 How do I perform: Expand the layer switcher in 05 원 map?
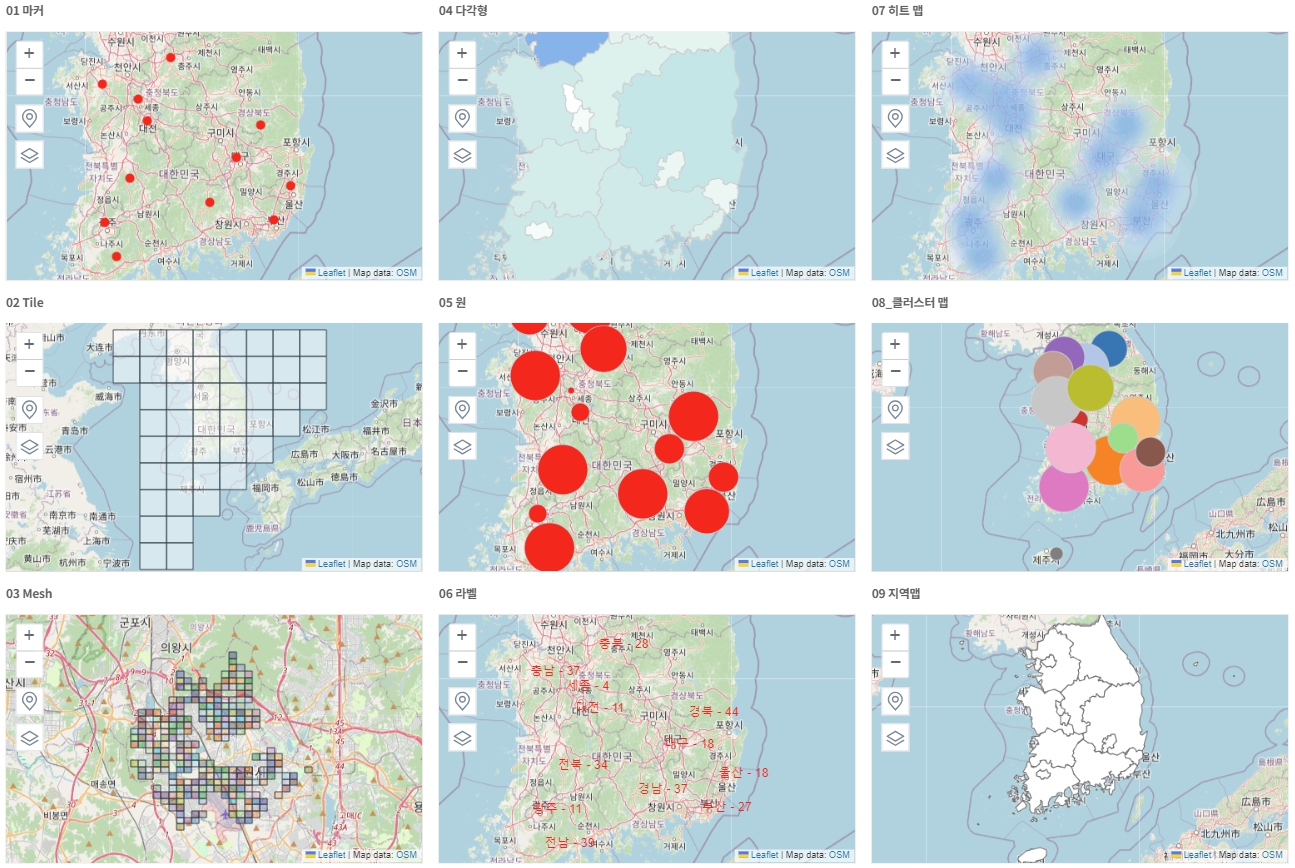pyautogui.click(x=462, y=446)
